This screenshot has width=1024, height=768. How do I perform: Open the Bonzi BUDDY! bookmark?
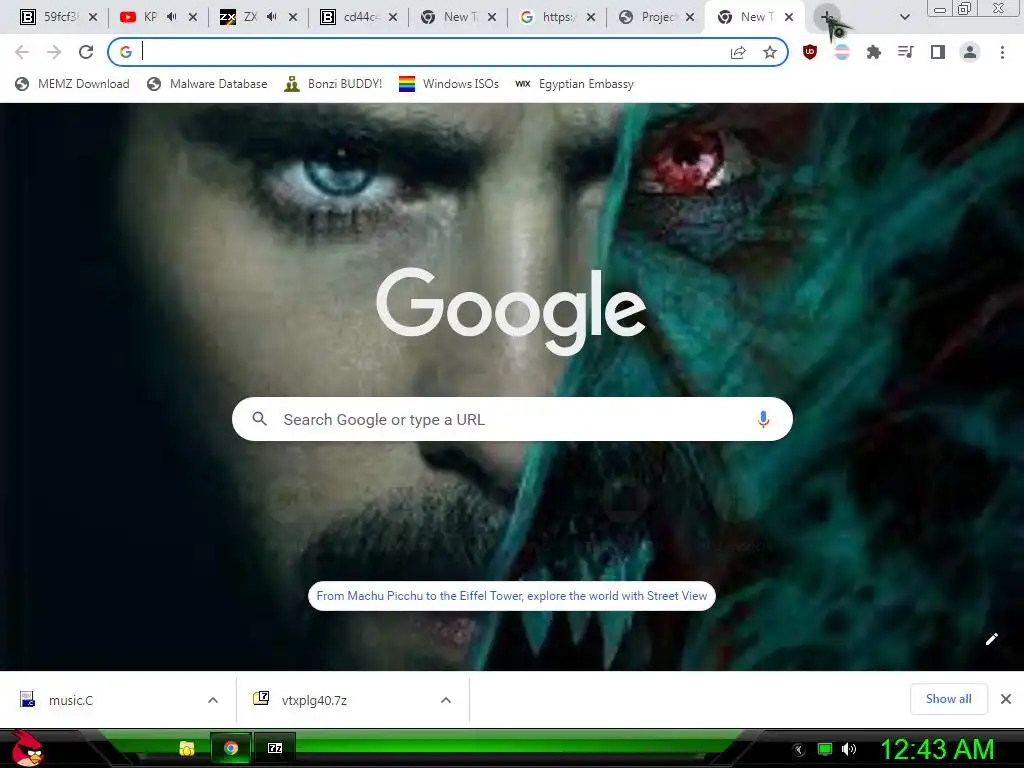(x=333, y=84)
